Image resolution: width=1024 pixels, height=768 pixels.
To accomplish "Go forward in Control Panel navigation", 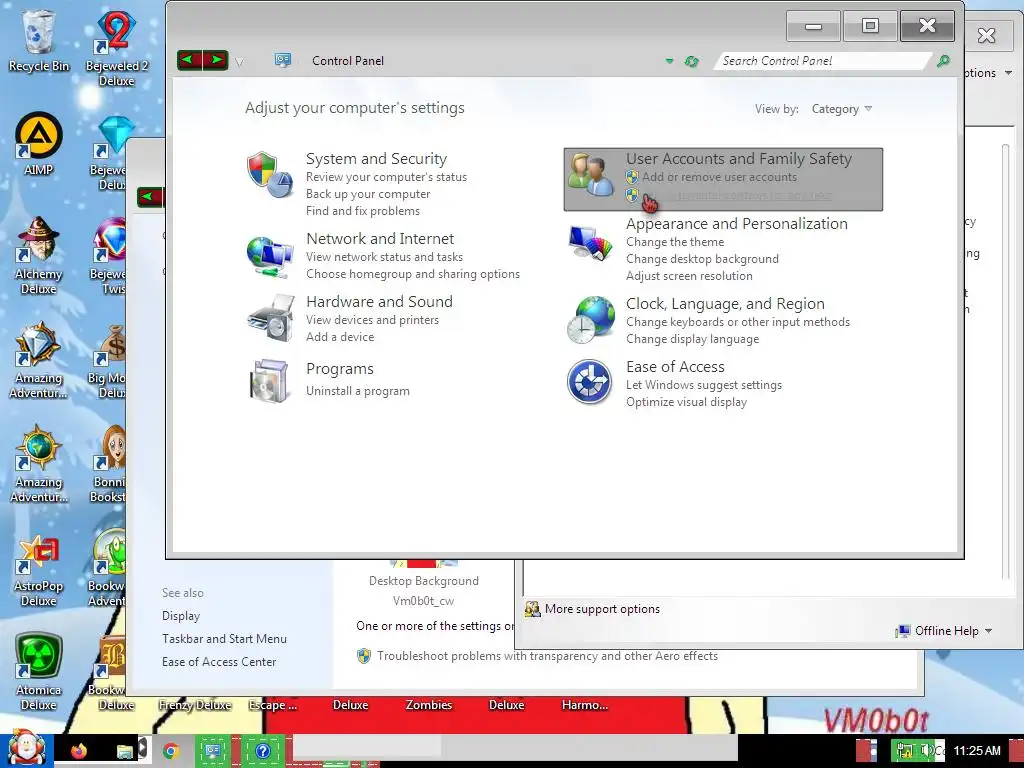I will (x=216, y=61).
